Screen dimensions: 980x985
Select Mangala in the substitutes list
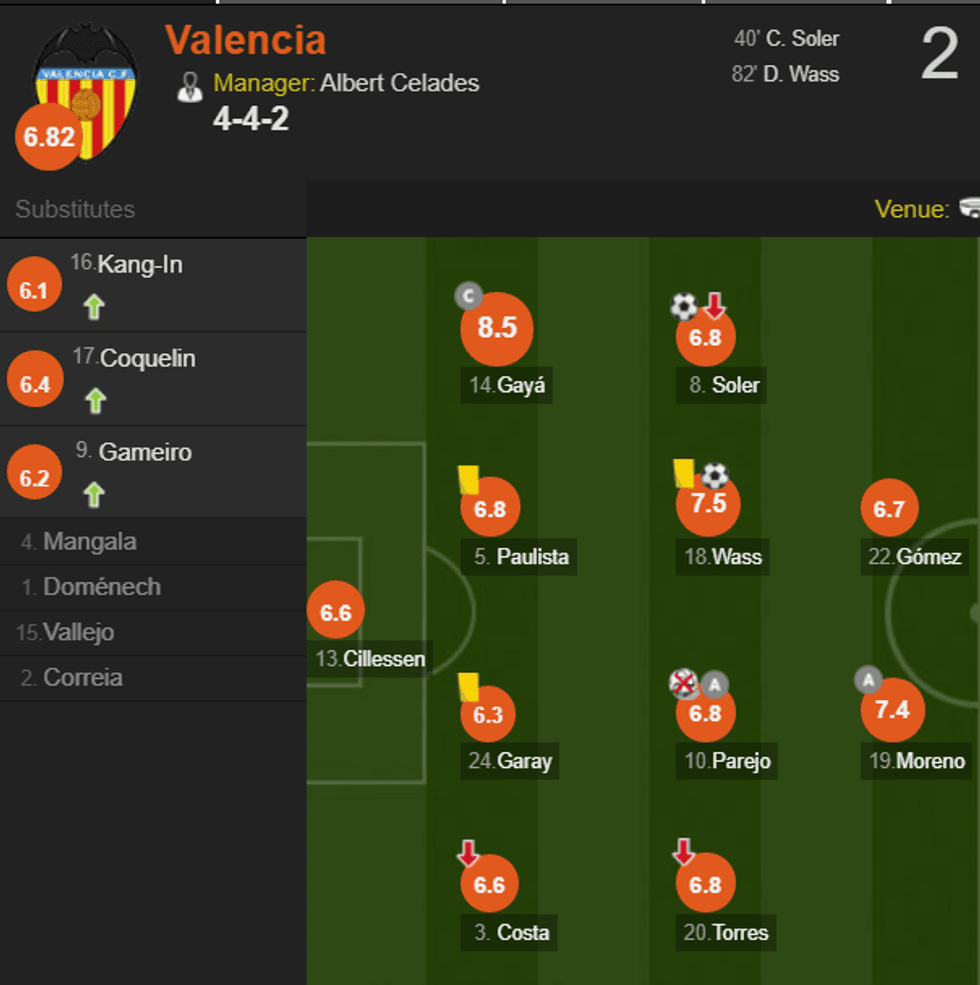[x=90, y=542]
